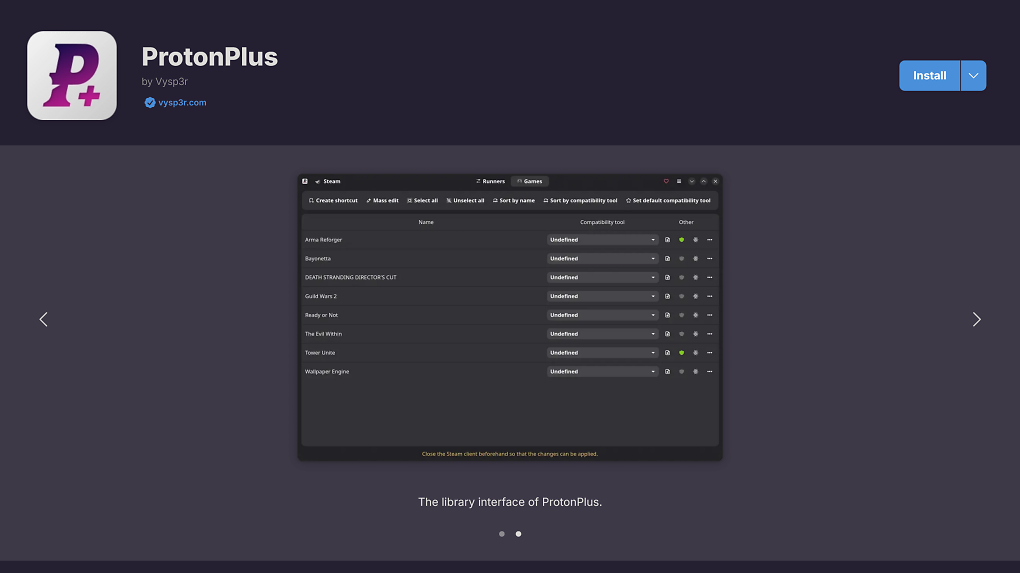
Task: Open Ready or Not compatibility tool dropdown
Action: [602, 315]
